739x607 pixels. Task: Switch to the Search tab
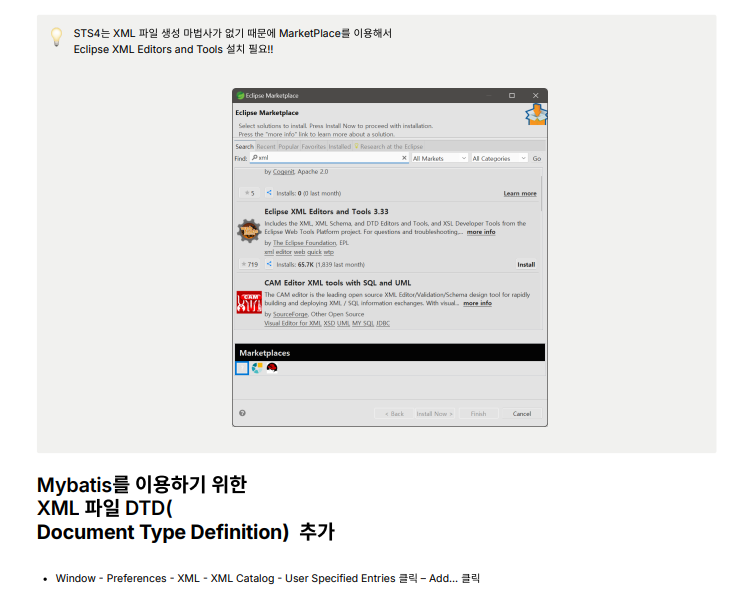(x=245, y=147)
